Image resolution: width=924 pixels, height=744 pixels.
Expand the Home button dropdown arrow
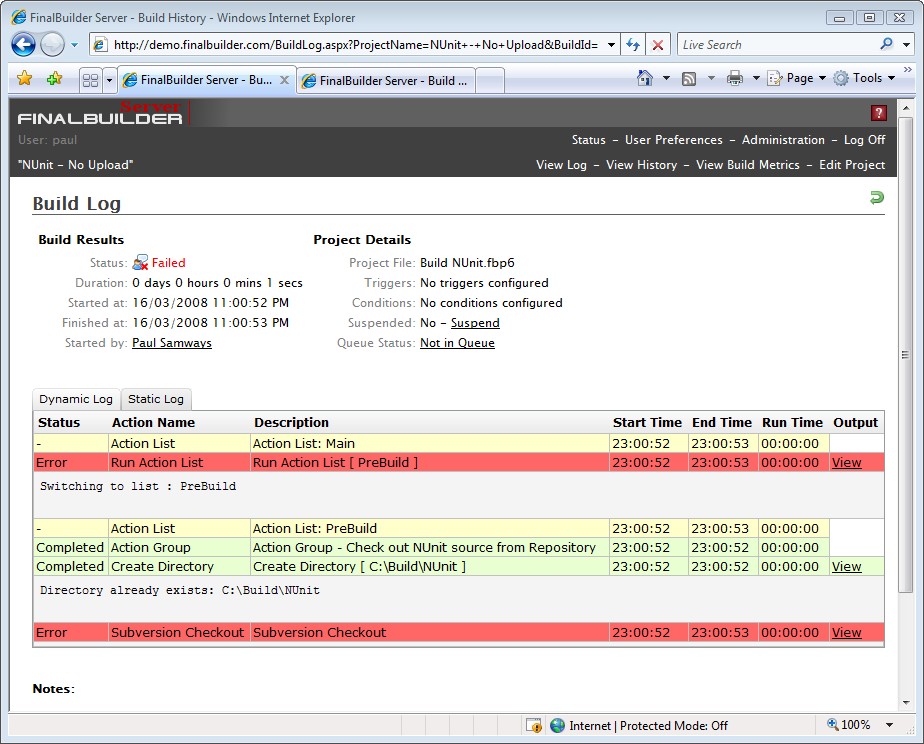tap(666, 78)
